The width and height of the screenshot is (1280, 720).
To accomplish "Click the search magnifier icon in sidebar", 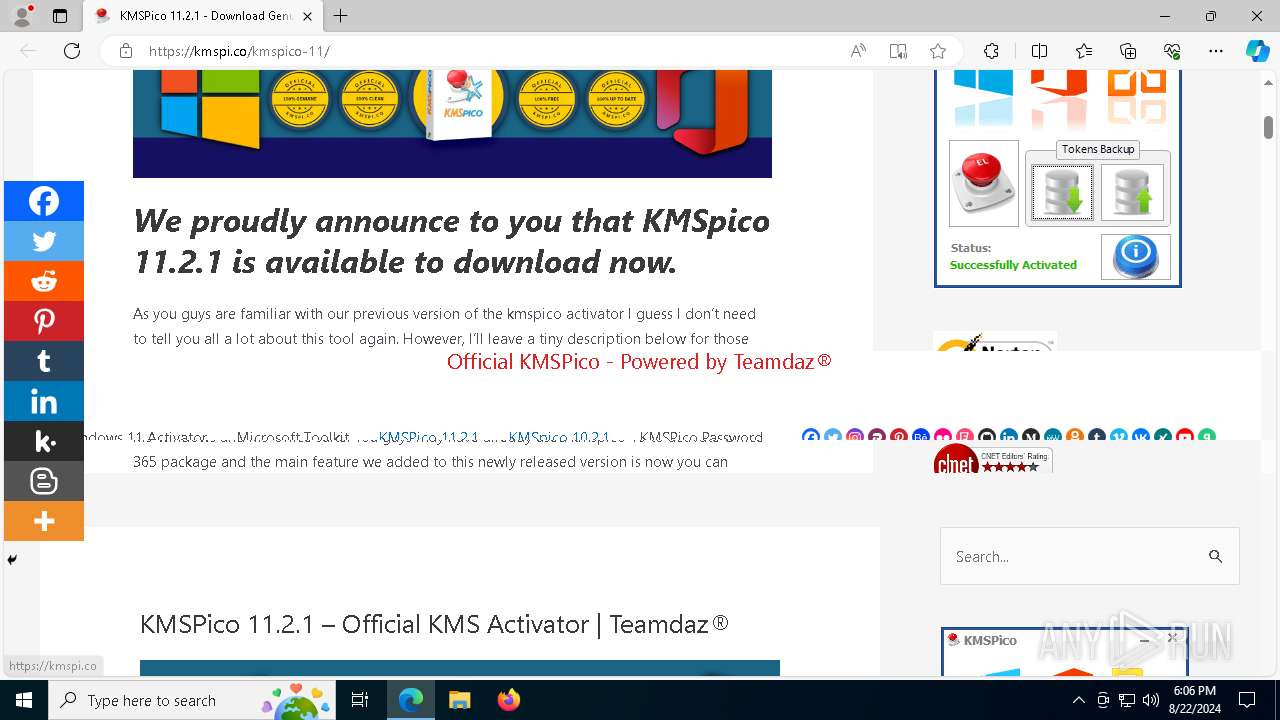I will coord(1215,556).
